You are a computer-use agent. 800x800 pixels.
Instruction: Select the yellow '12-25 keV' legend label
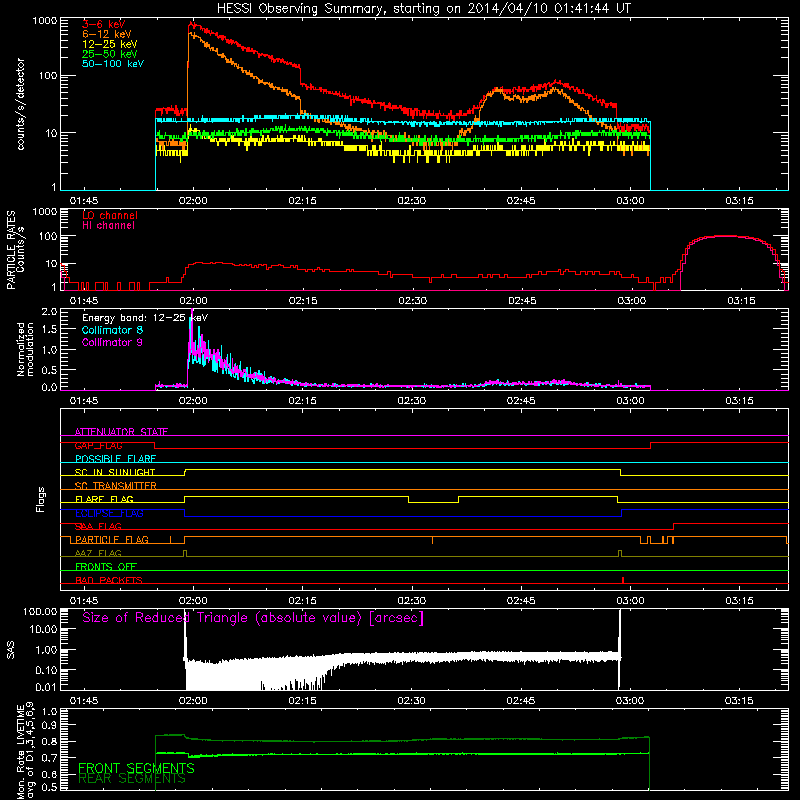pos(110,44)
